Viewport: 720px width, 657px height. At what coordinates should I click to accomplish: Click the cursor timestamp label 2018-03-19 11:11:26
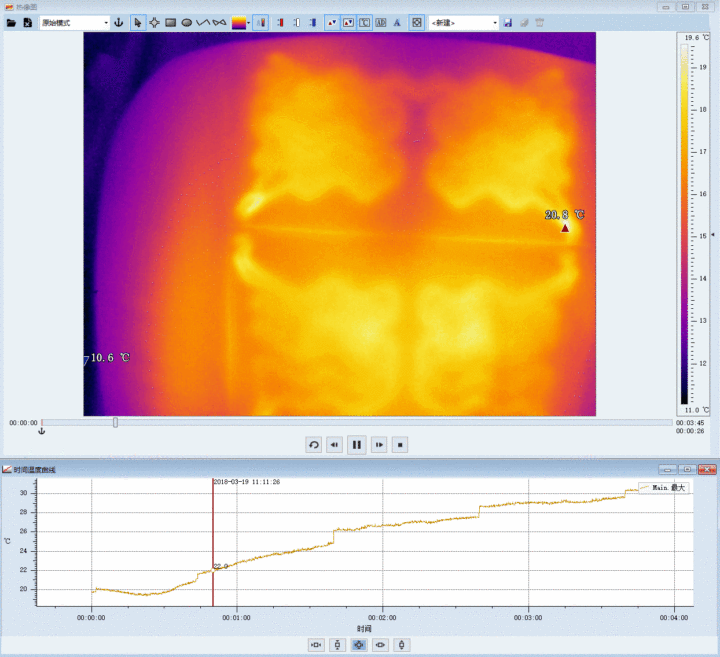pyautogui.click(x=247, y=482)
